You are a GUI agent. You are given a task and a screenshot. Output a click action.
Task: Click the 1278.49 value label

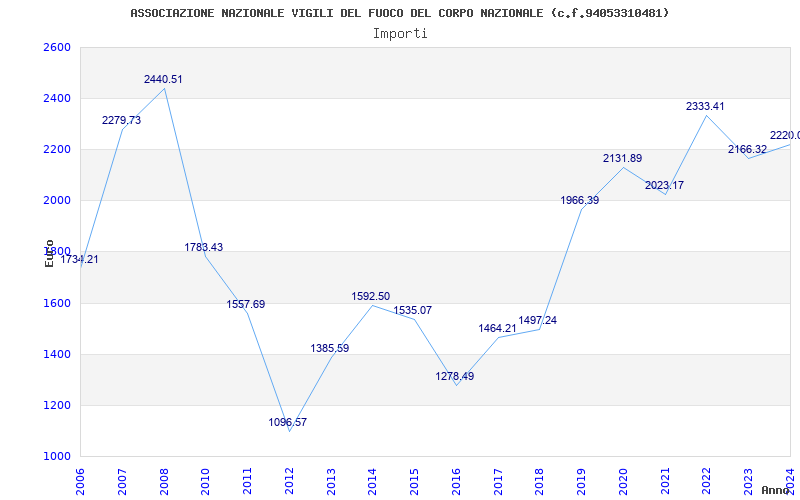(455, 377)
